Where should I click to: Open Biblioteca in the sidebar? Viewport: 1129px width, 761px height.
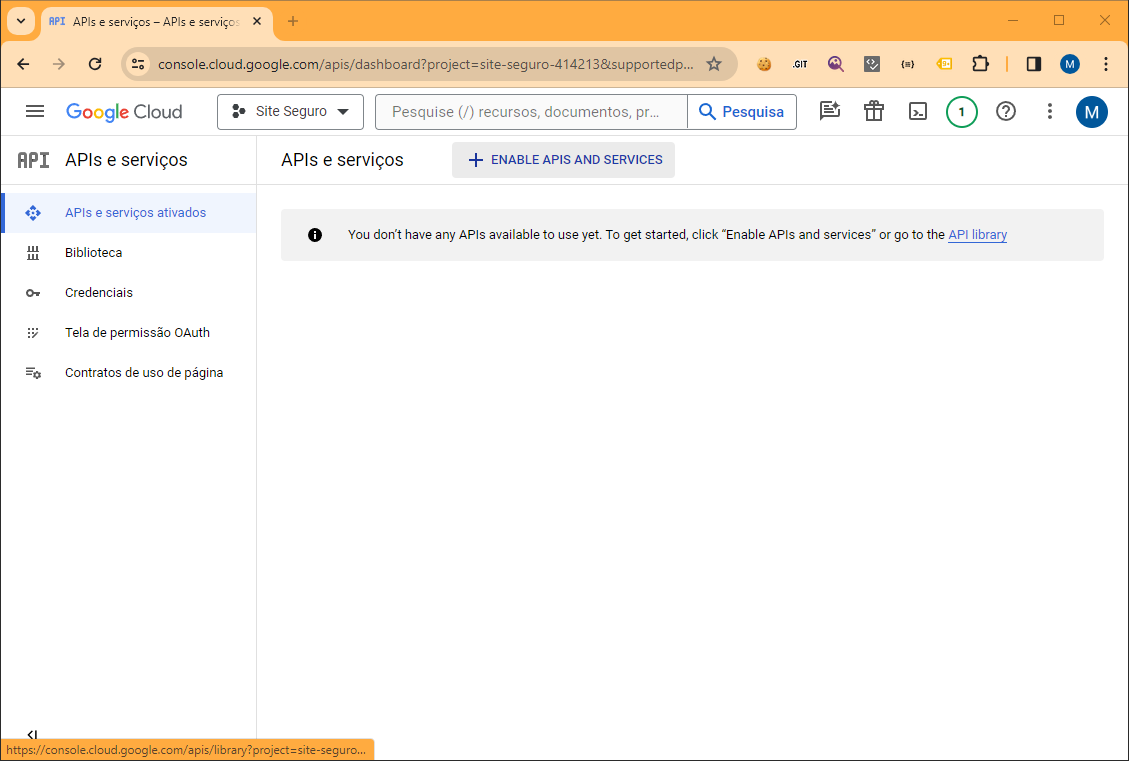[x=130, y=253]
